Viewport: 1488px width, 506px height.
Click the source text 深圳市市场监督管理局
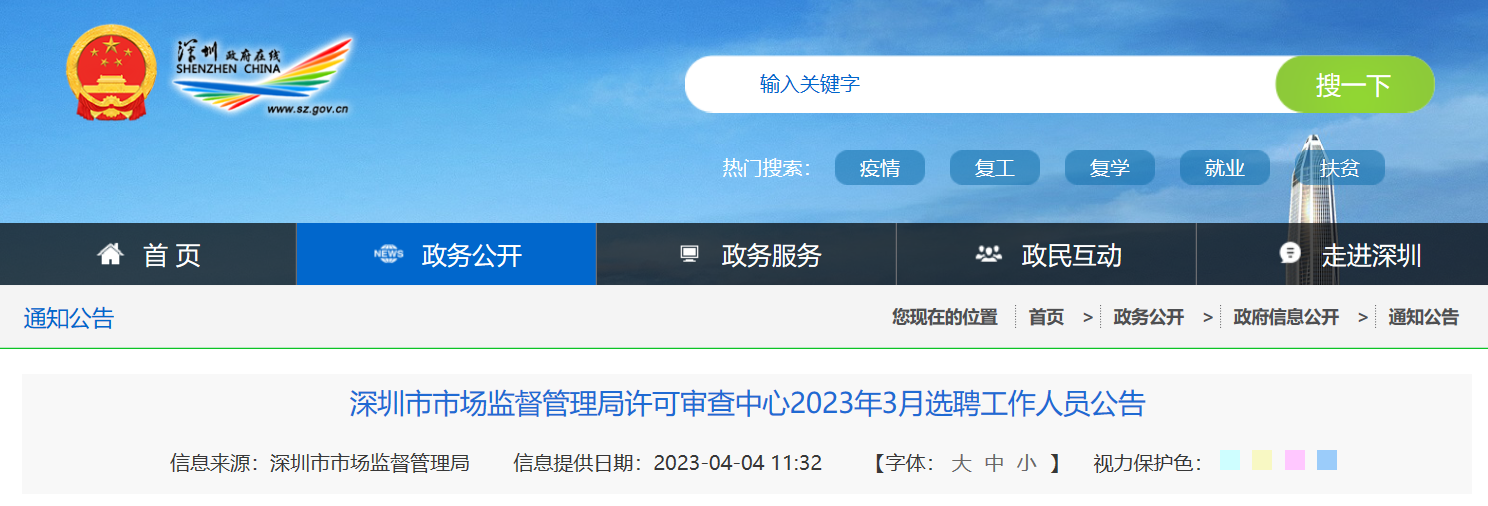[x=369, y=463]
